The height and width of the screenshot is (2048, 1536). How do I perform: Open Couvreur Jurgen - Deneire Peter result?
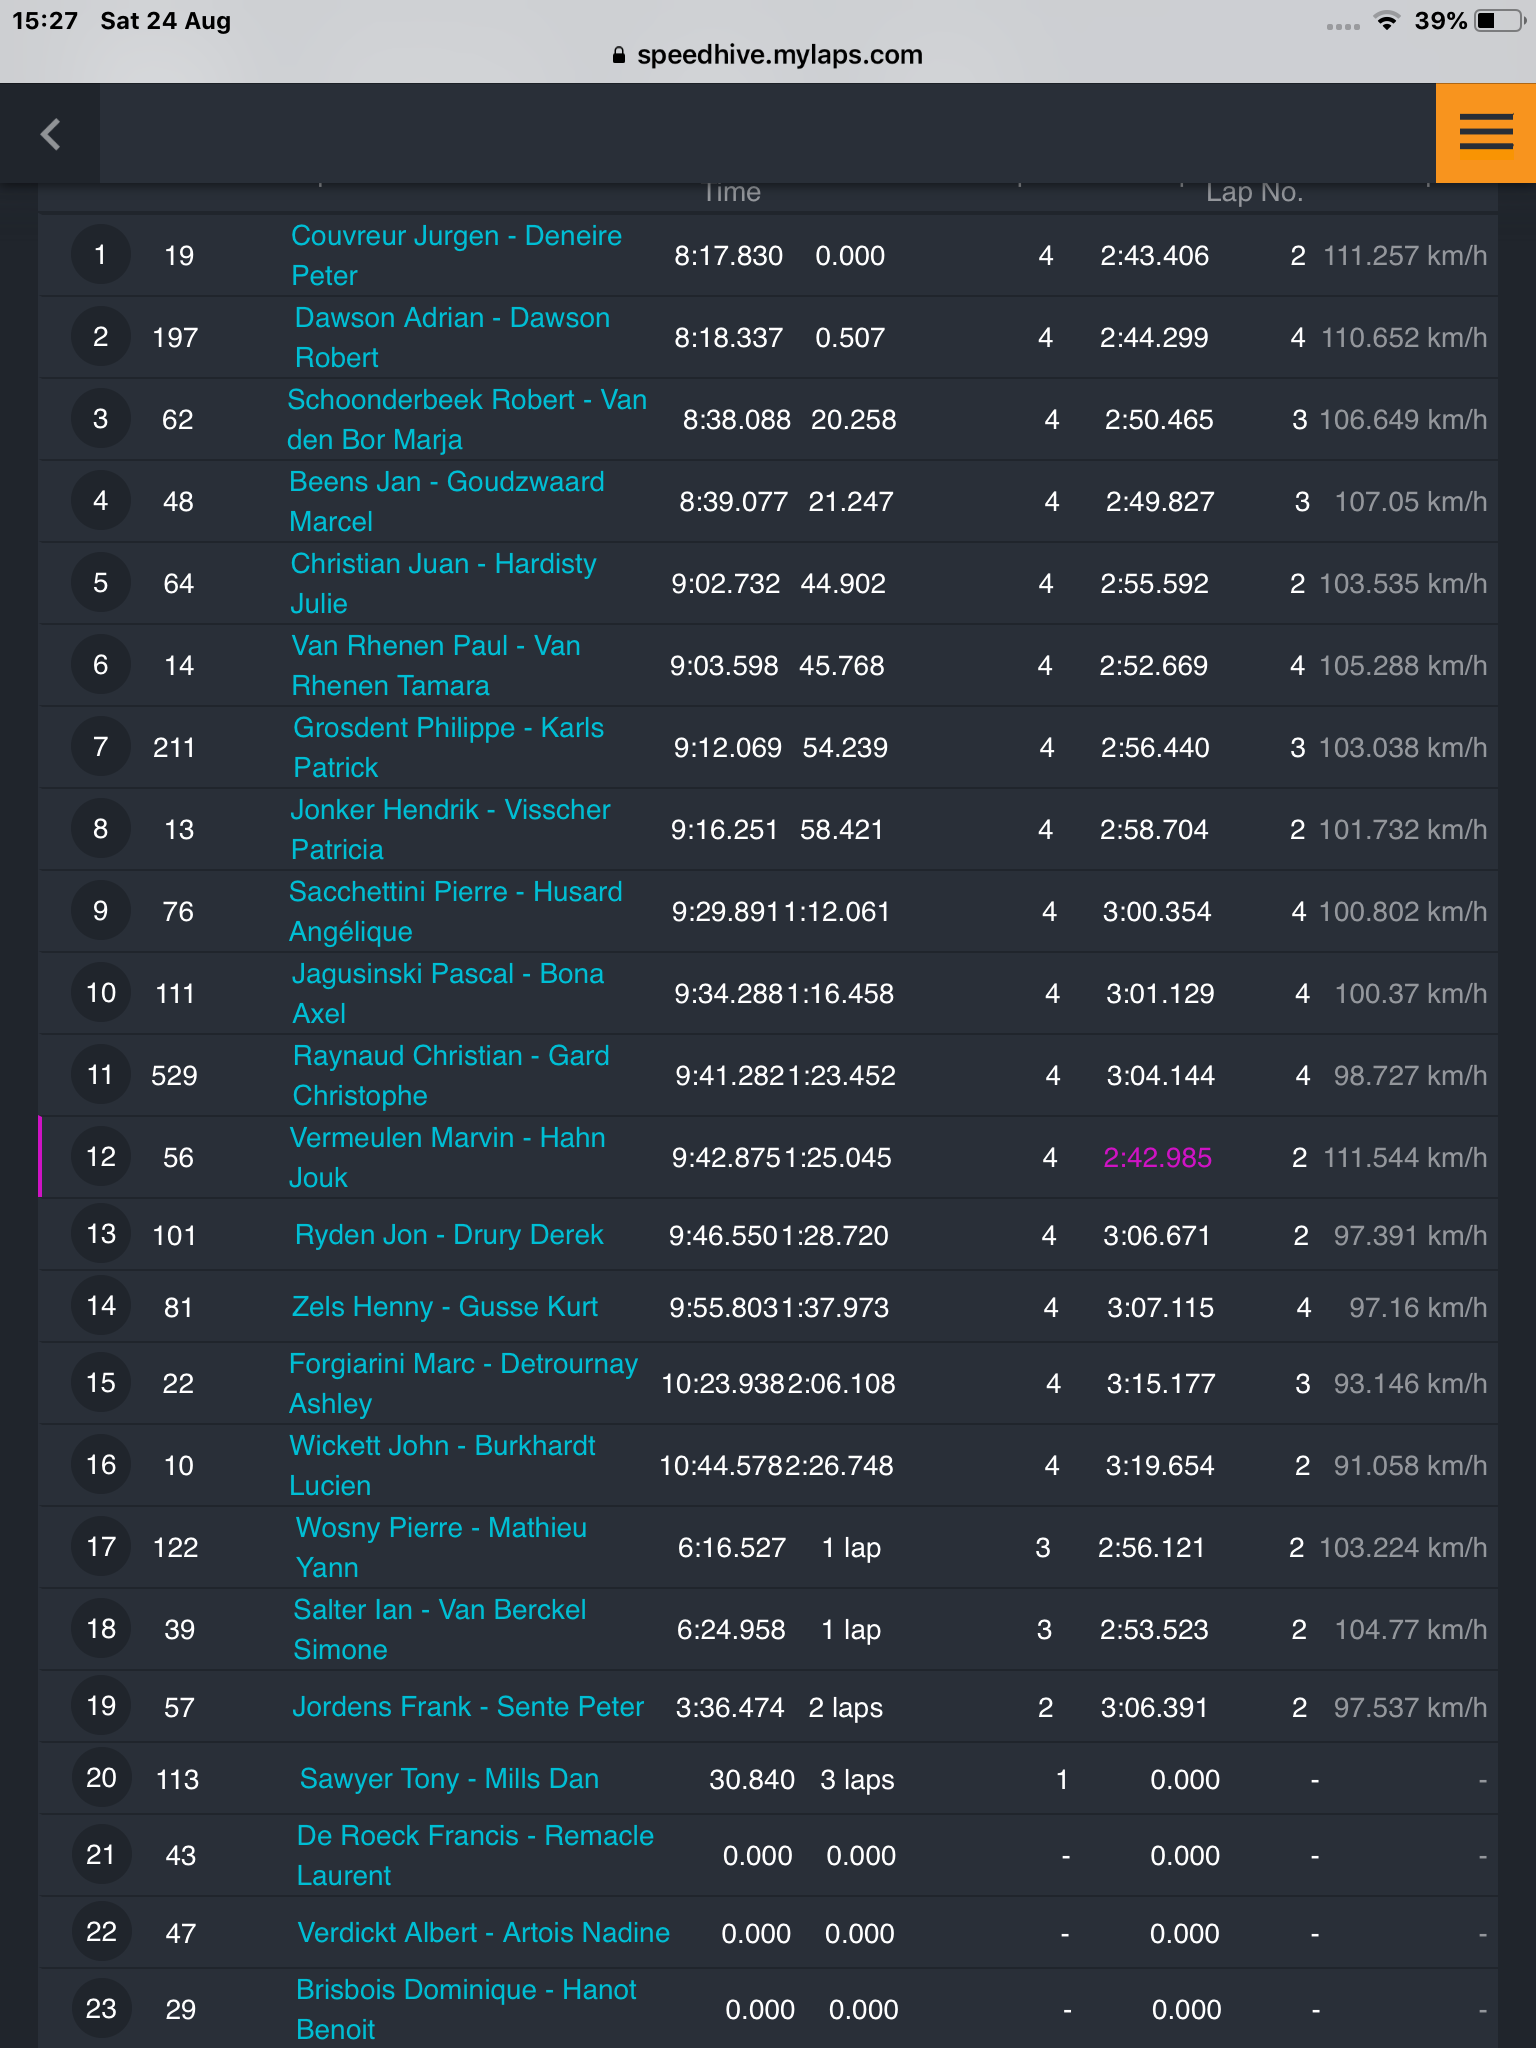pyautogui.click(x=457, y=256)
